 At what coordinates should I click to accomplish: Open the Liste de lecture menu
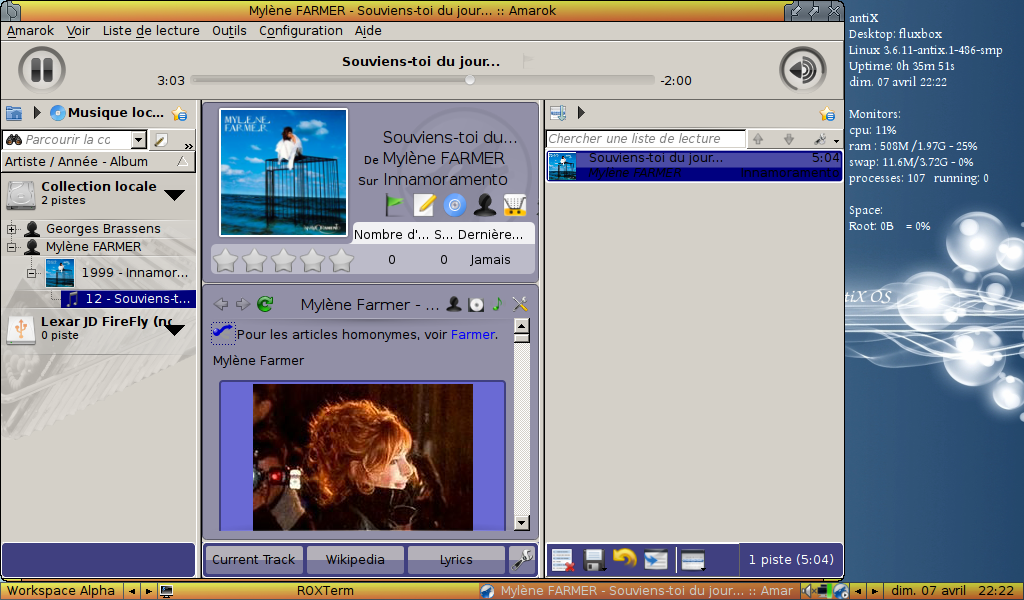151,31
